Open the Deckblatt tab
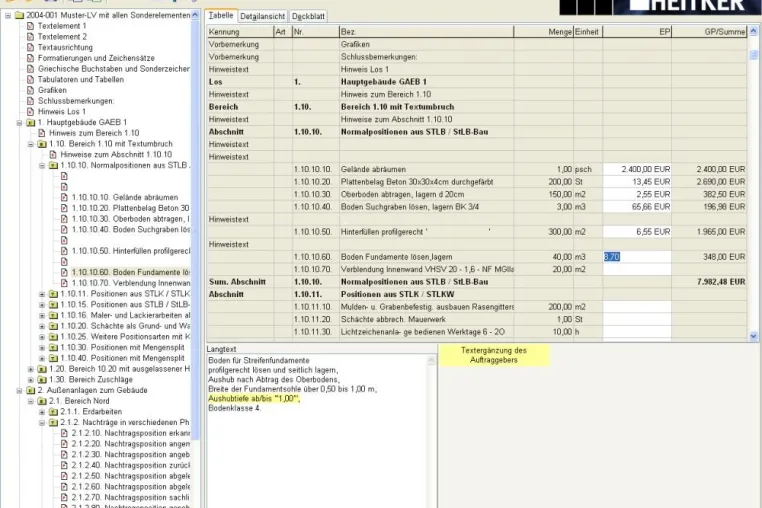Screen dimensions: 762x508 click(x=308, y=16)
